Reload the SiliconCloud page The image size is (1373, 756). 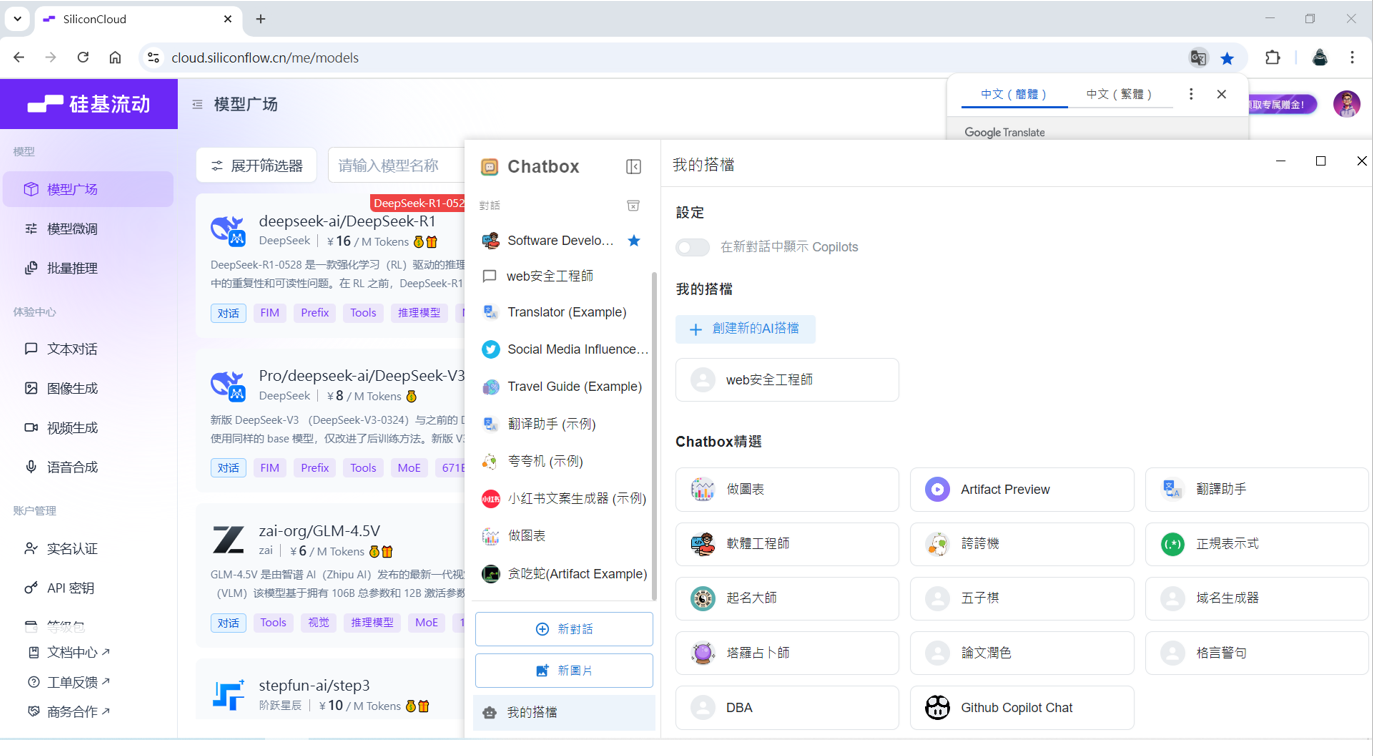(x=83, y=58)
